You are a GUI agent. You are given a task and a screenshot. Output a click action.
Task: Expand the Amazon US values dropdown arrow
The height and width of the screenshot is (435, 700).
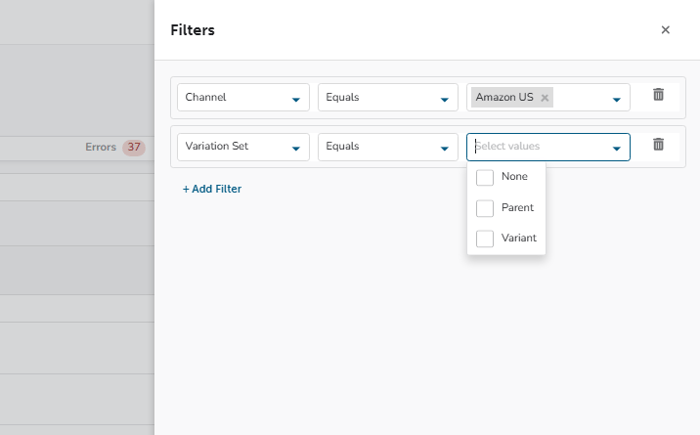point(616,99)
